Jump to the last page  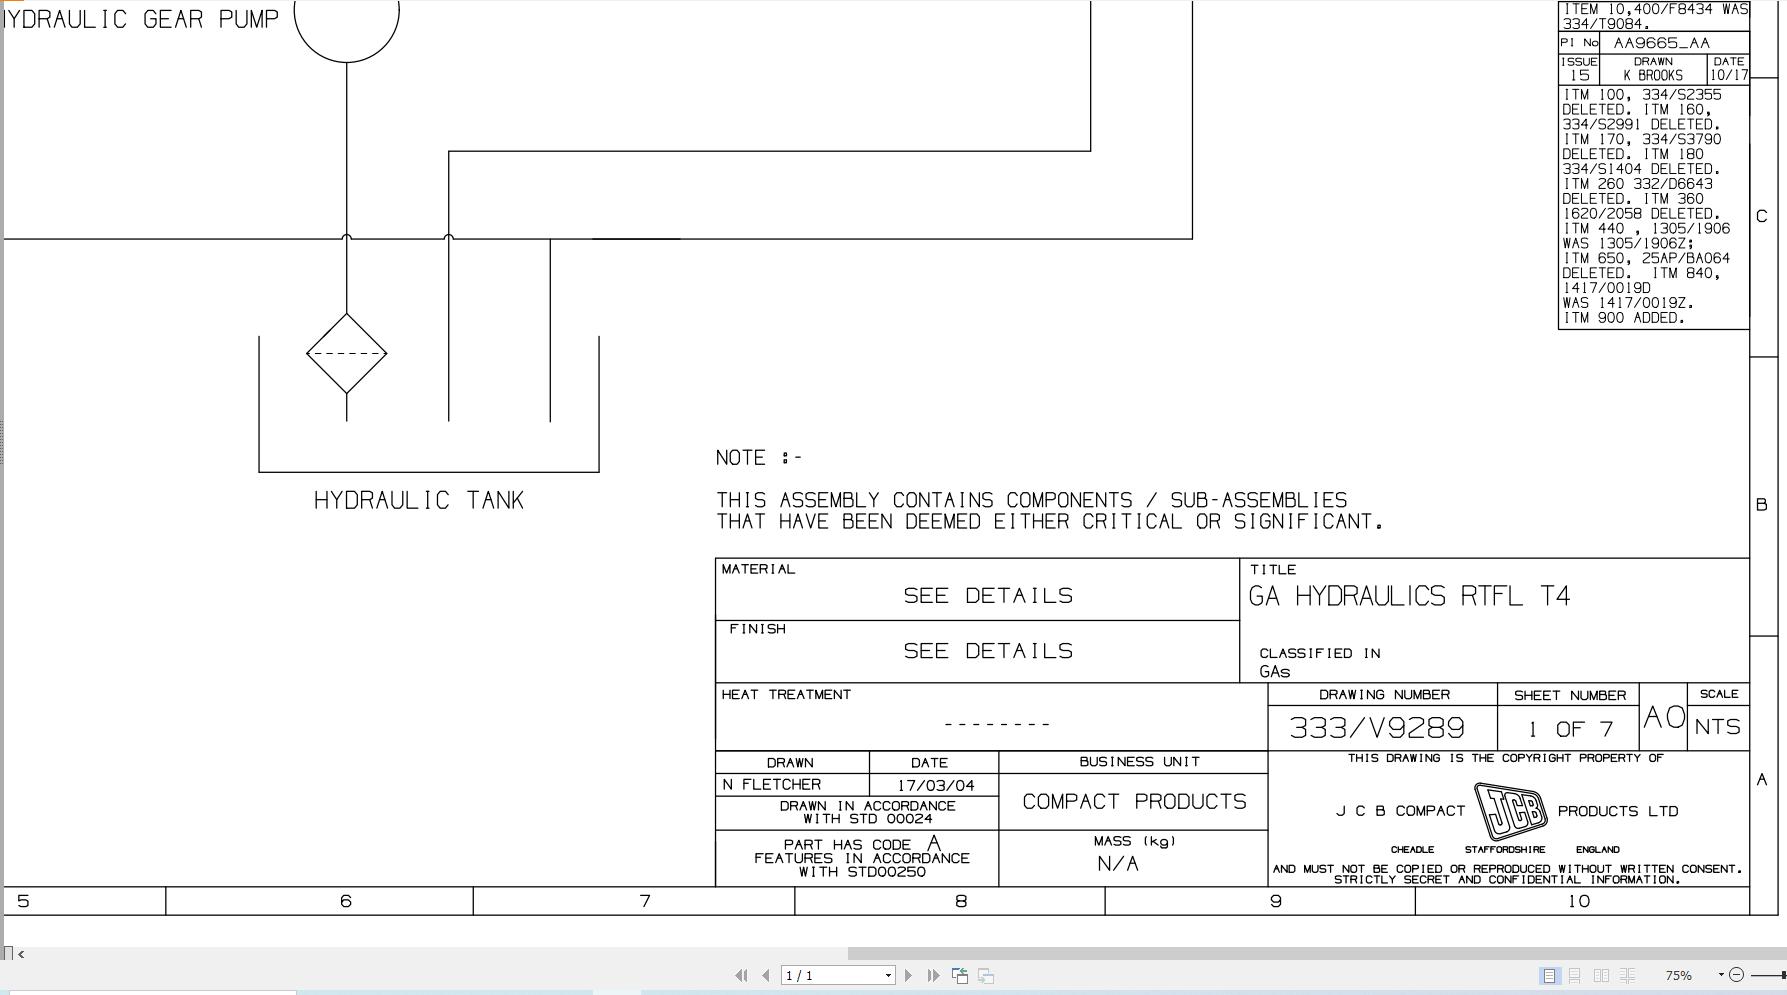click(933, 974)
